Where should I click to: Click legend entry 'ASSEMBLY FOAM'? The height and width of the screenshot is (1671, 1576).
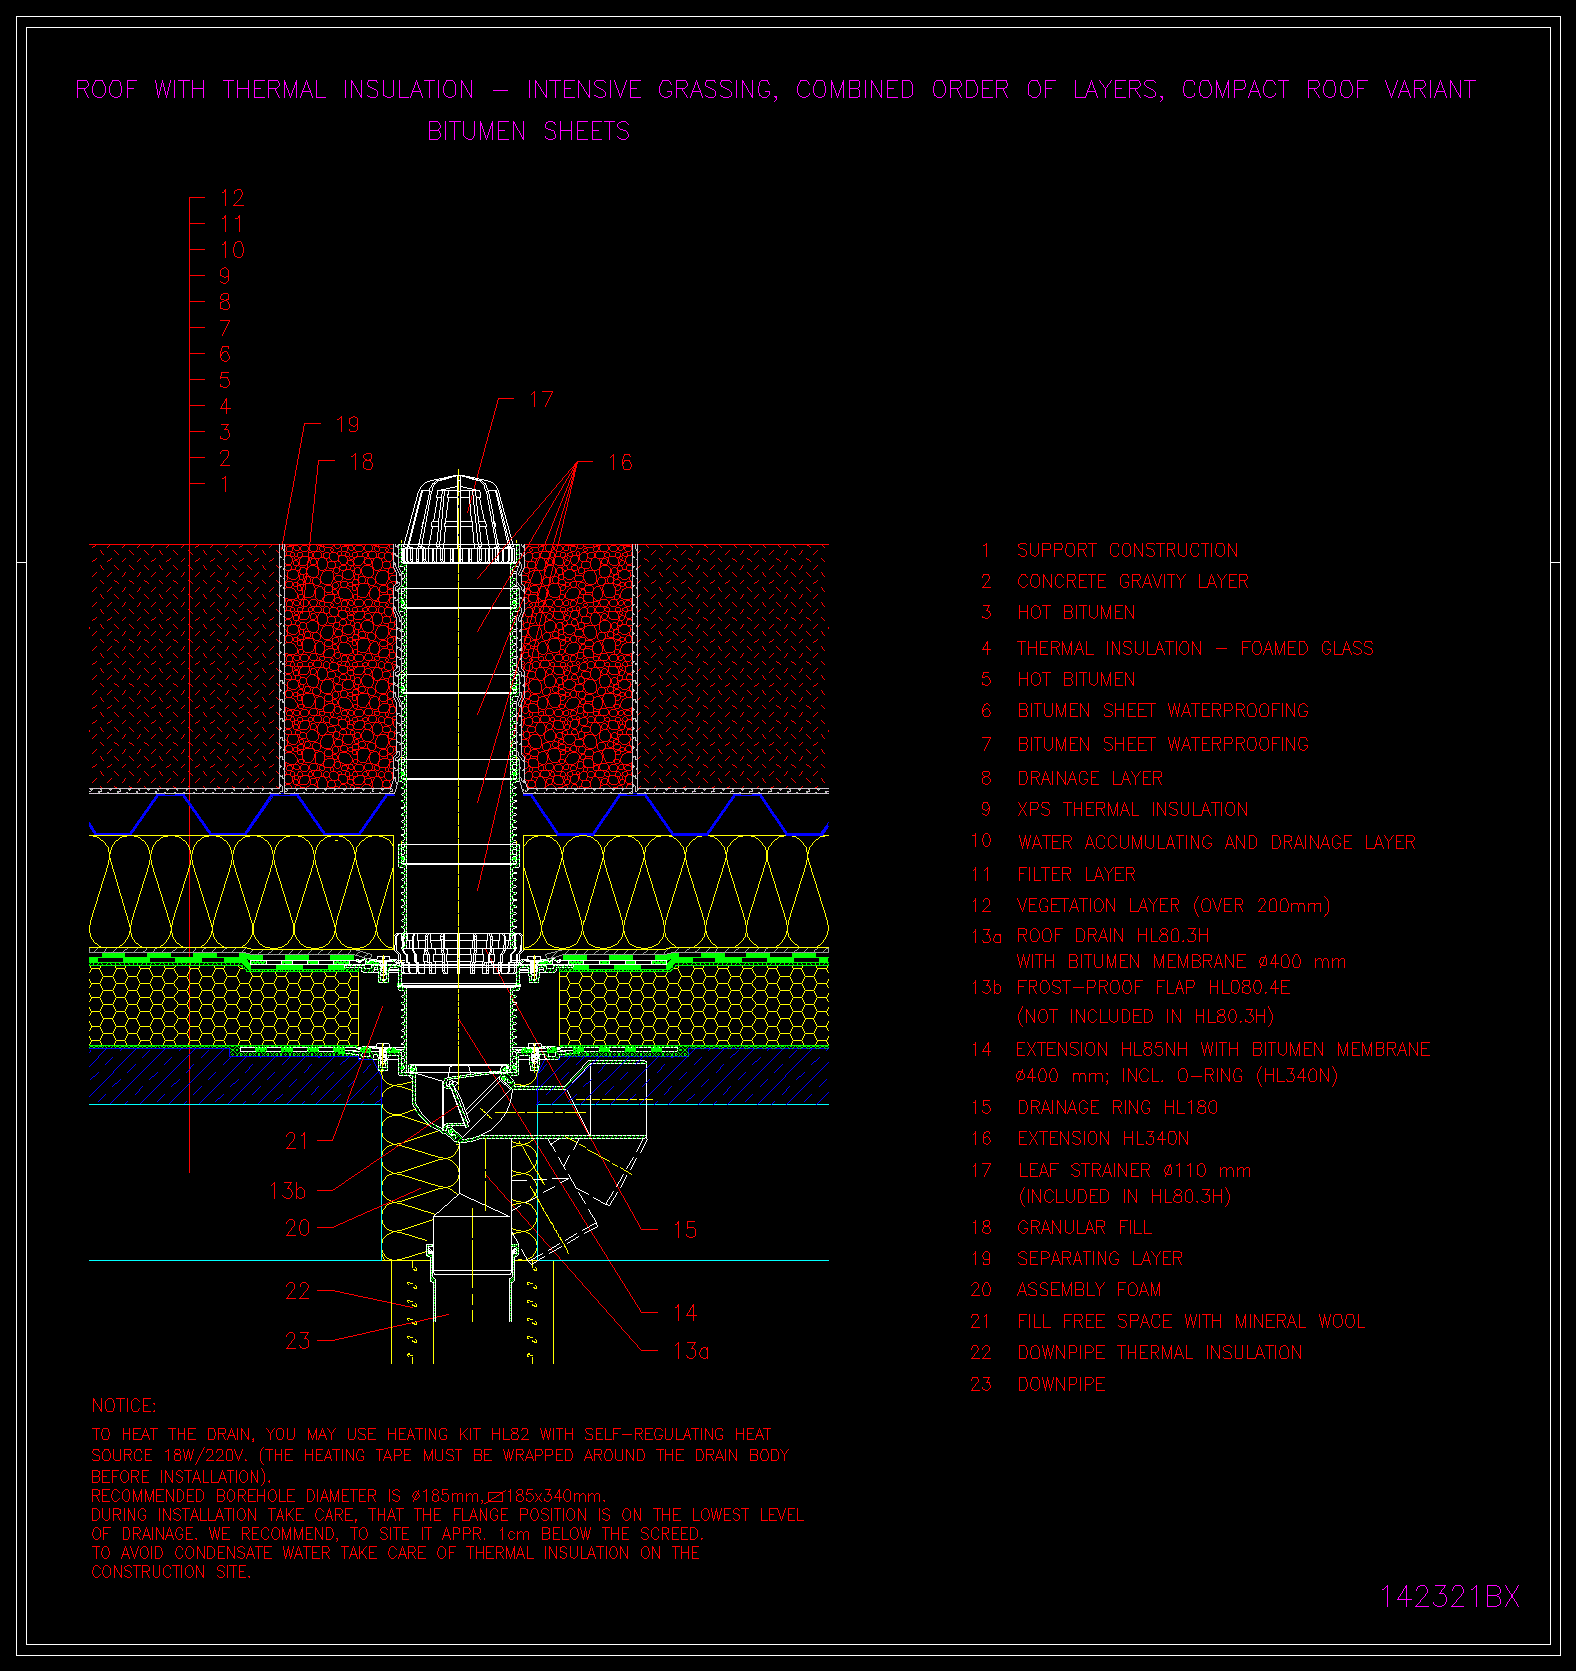click(1089, 1290)
